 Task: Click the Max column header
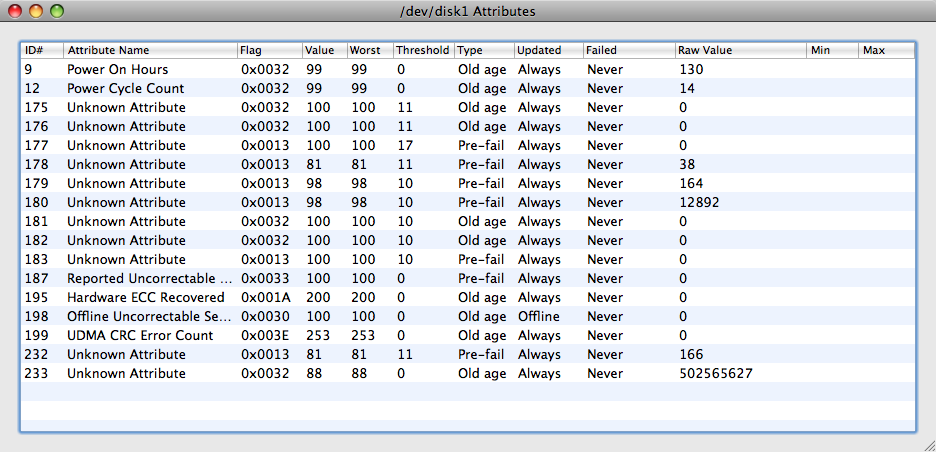(x=886, y=51)
